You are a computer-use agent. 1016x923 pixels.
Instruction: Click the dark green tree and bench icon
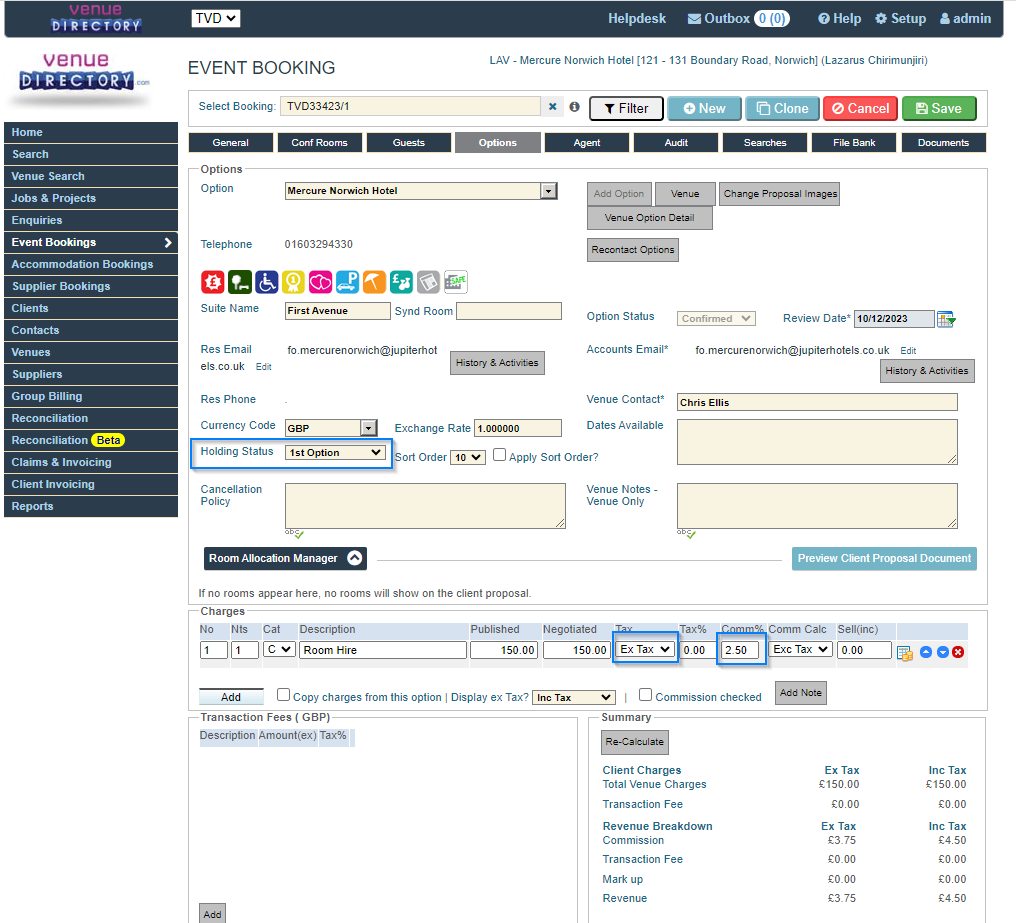[240, 282]
